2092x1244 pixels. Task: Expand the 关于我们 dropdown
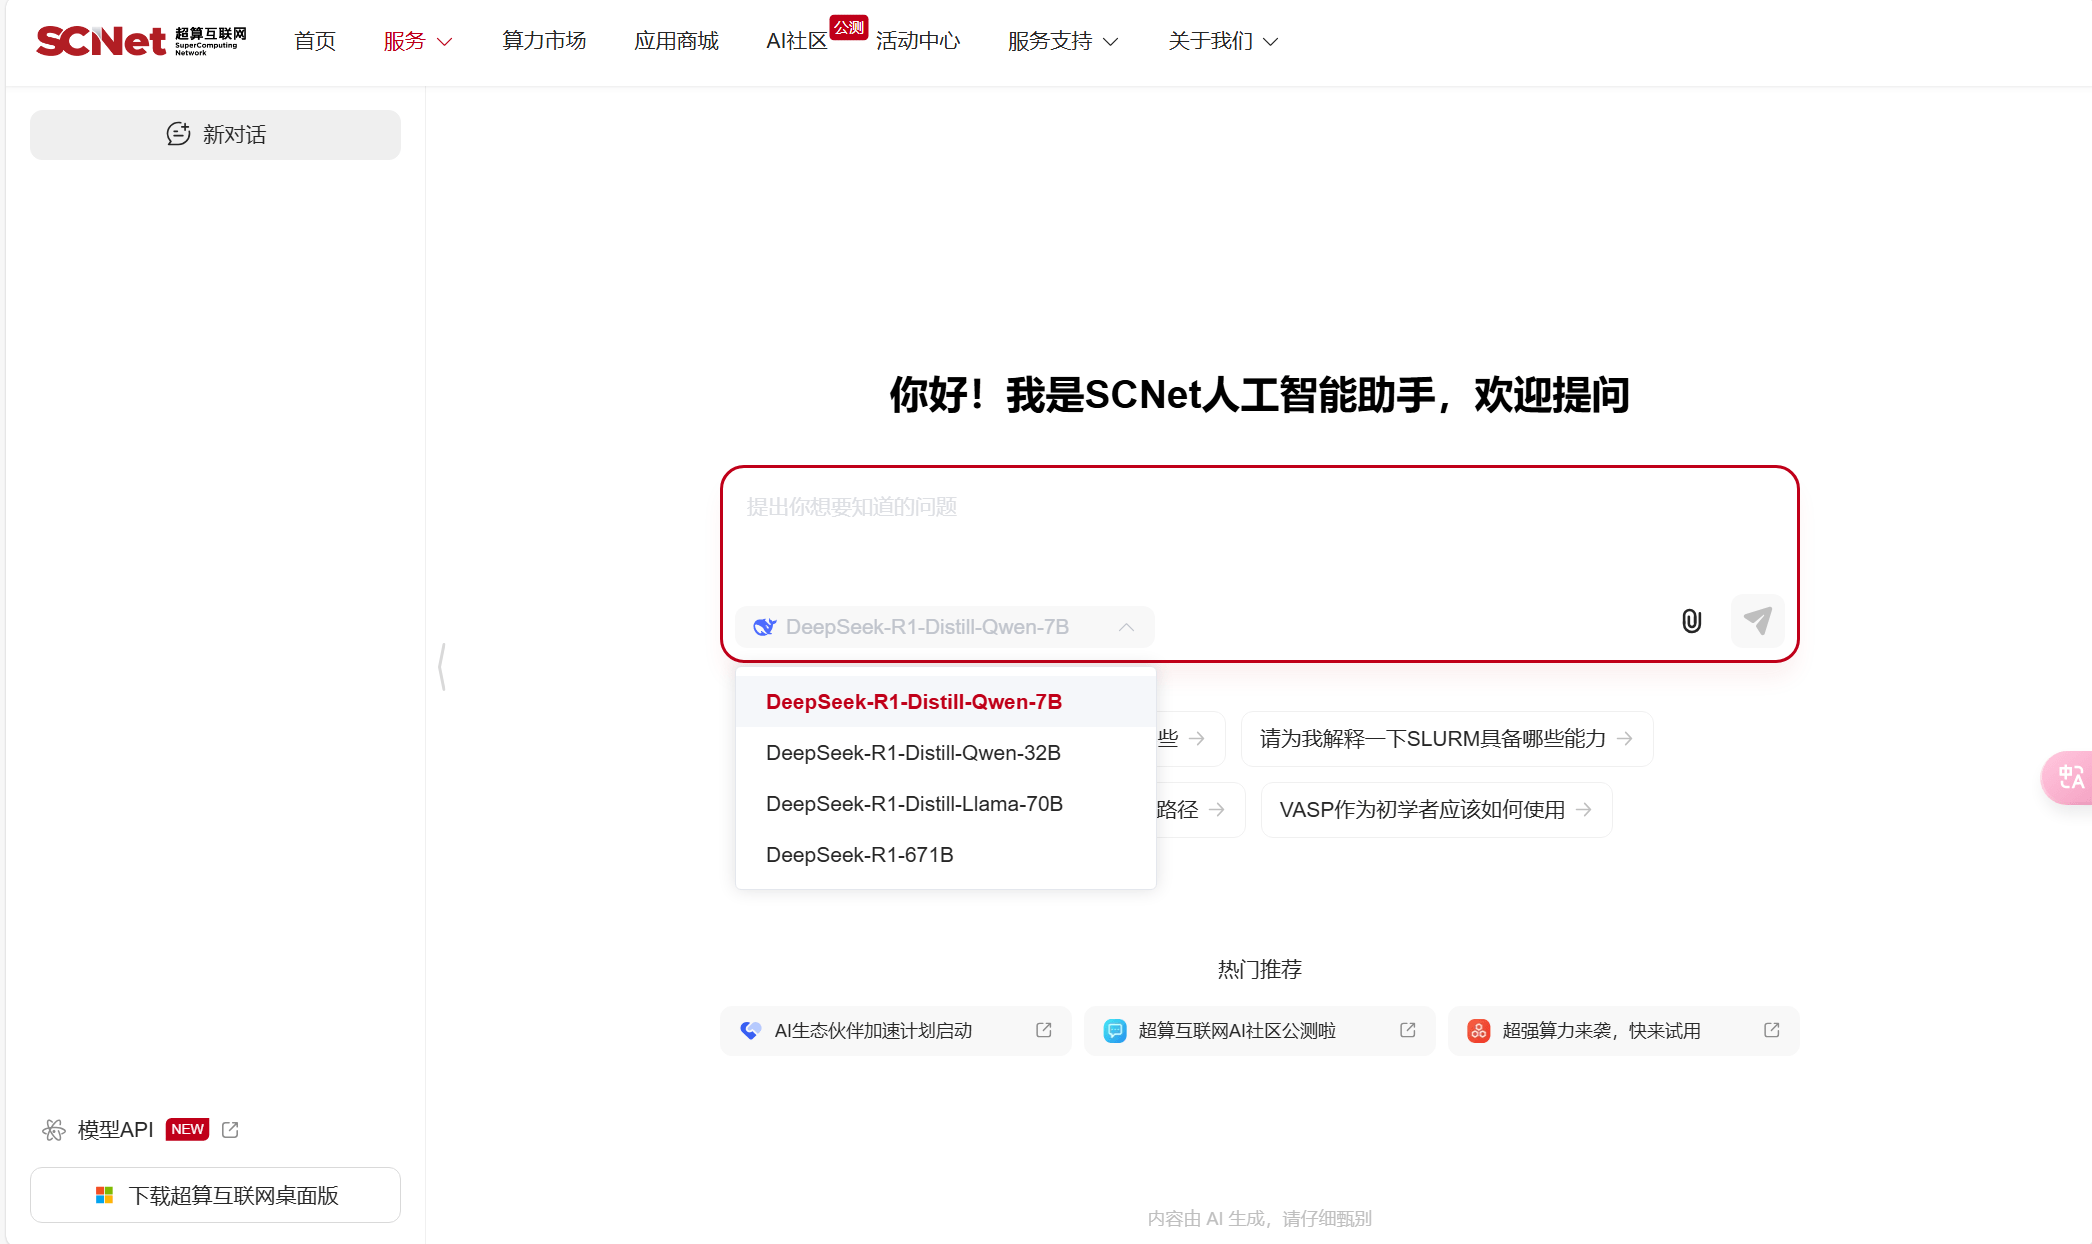coord(1221,41)
